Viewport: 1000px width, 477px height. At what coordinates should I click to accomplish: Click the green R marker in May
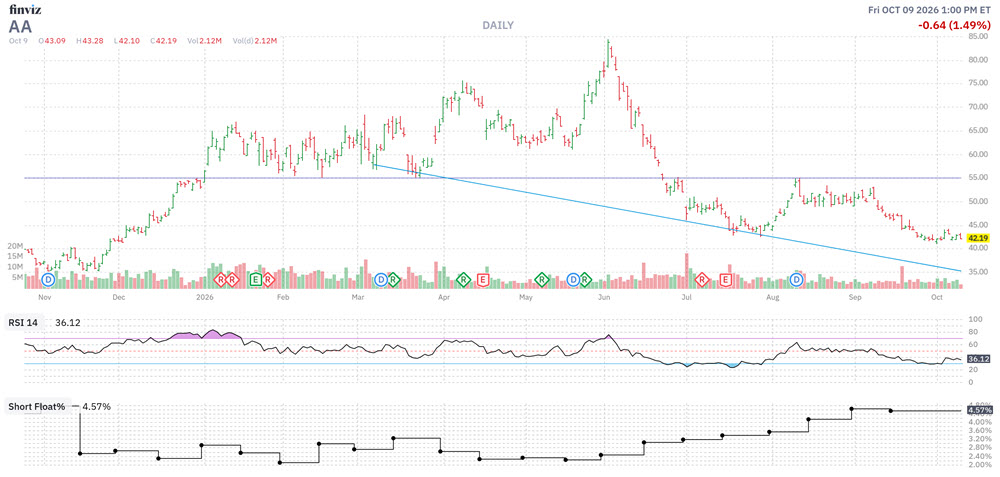(542, 279)
